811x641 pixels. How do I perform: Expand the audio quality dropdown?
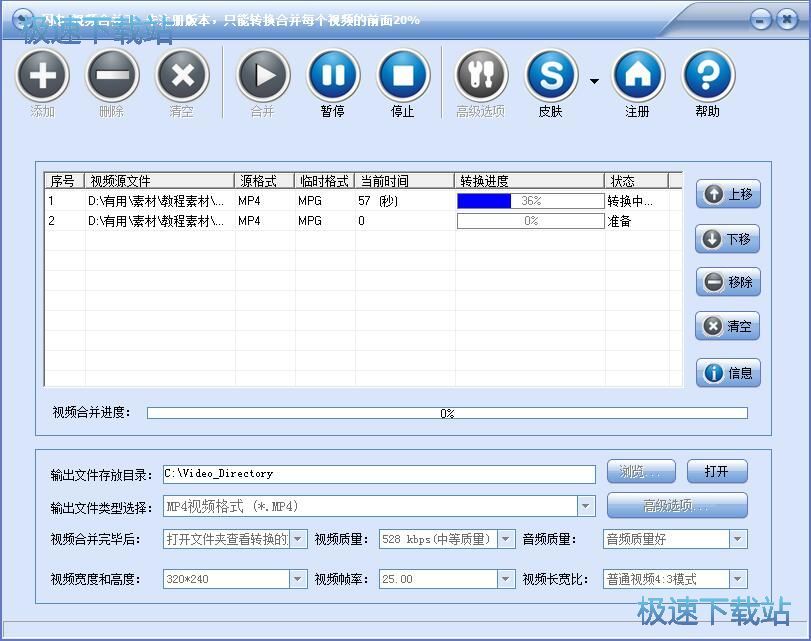[738, 540]
